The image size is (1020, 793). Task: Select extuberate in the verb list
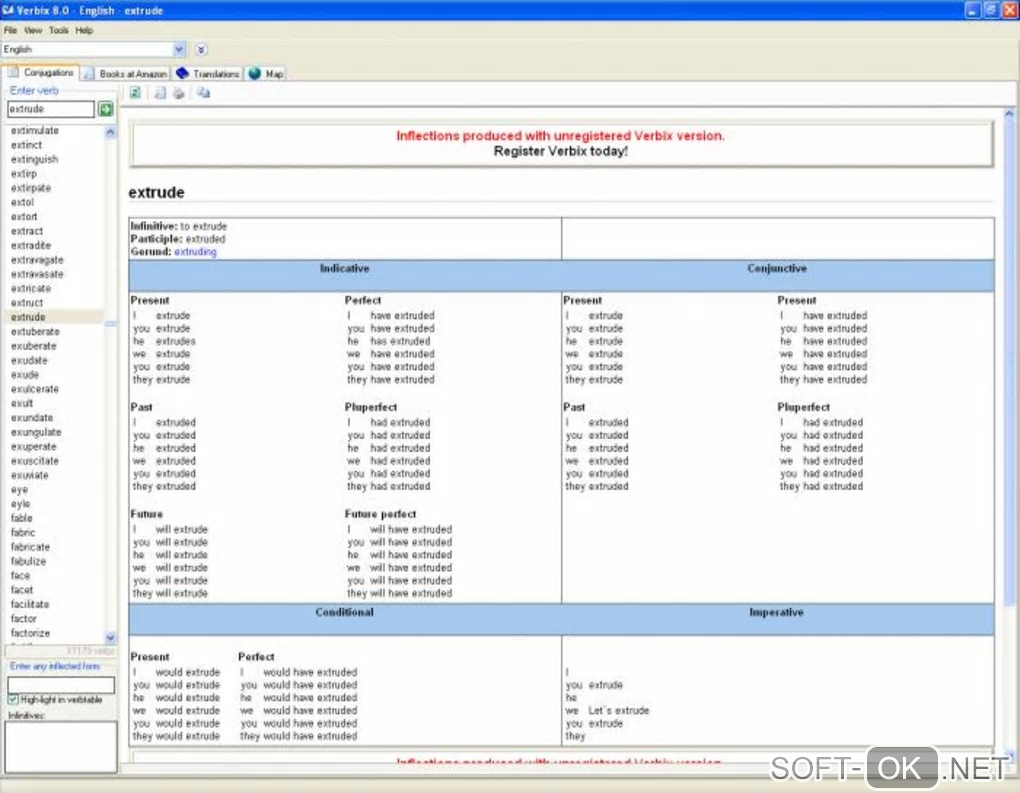35,332
